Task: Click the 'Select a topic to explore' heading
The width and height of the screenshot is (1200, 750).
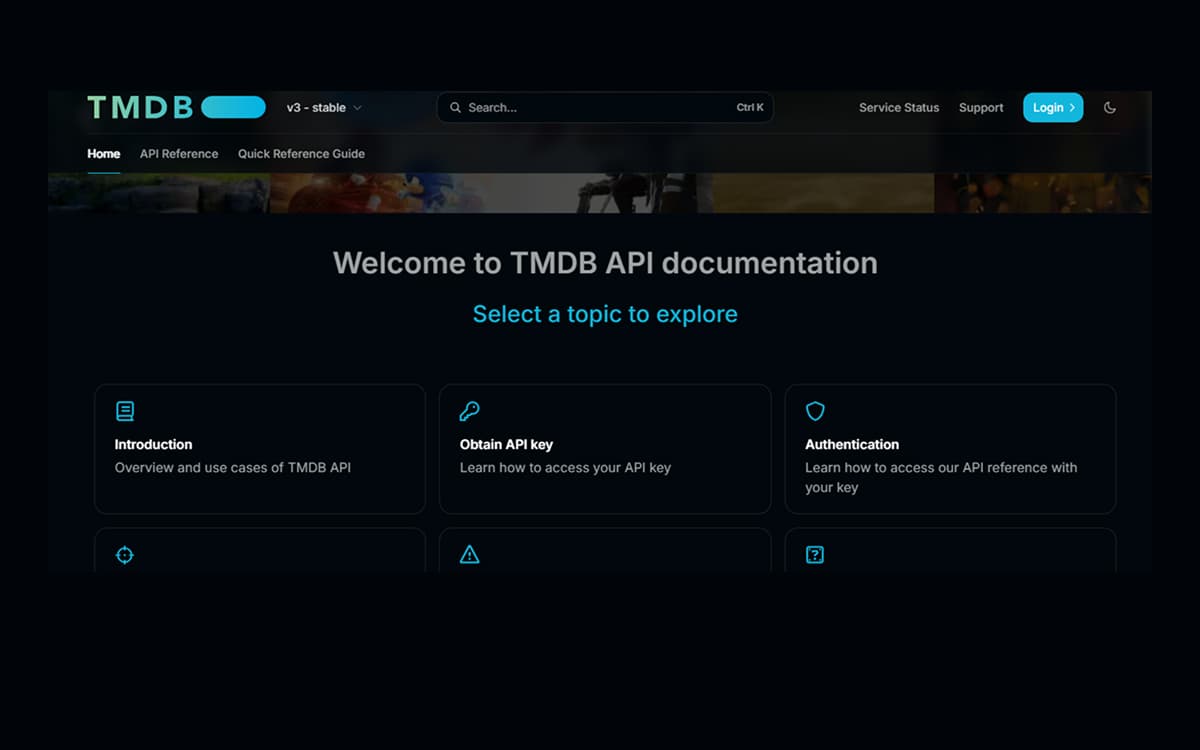Action: pyautogui.click(x=605, y=314)
